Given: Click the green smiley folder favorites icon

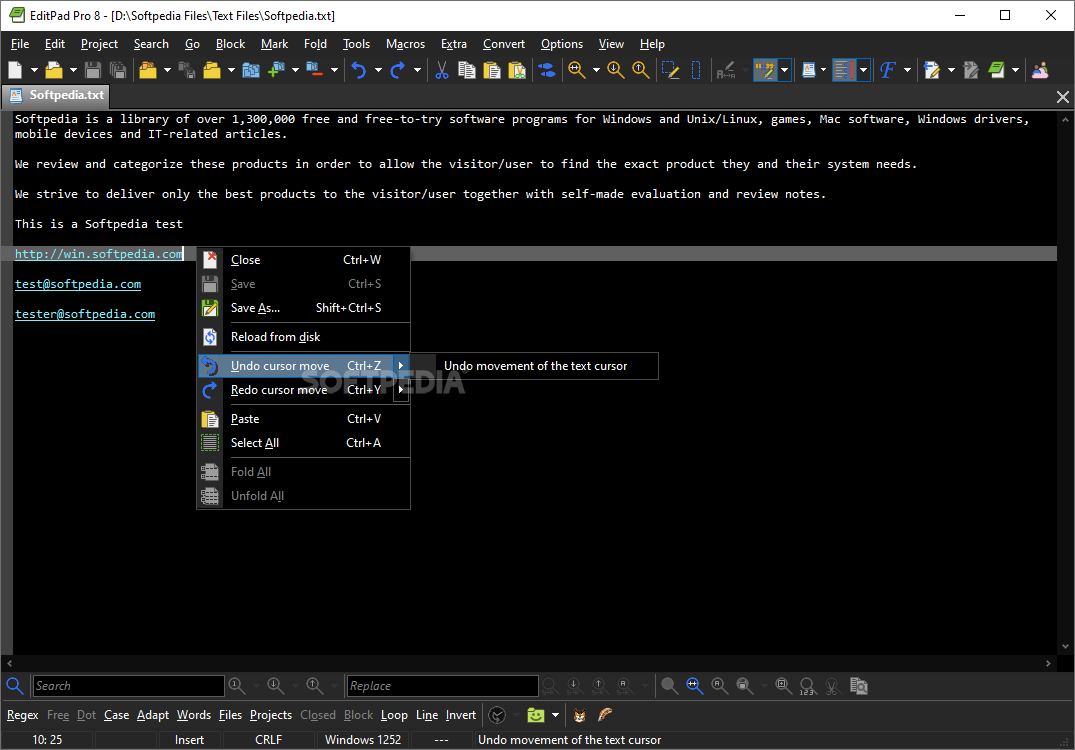Looking at the screenshot, I should tap(535, 715).
